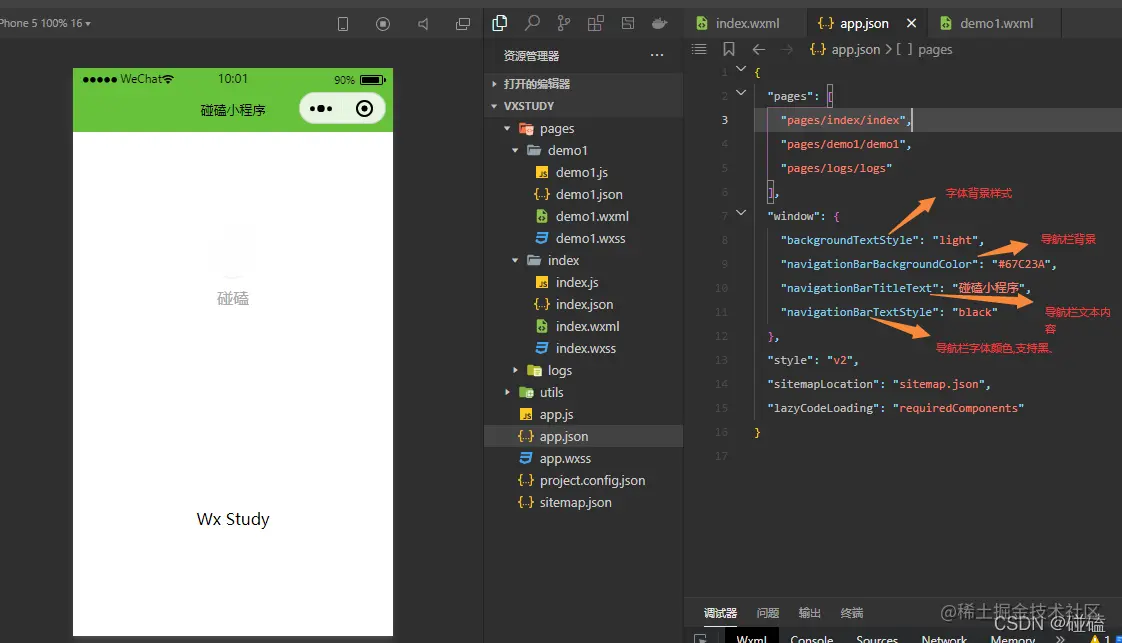Select app.json in file tree
Viewport: 1122px width, 643px height.
pos(584,436)
